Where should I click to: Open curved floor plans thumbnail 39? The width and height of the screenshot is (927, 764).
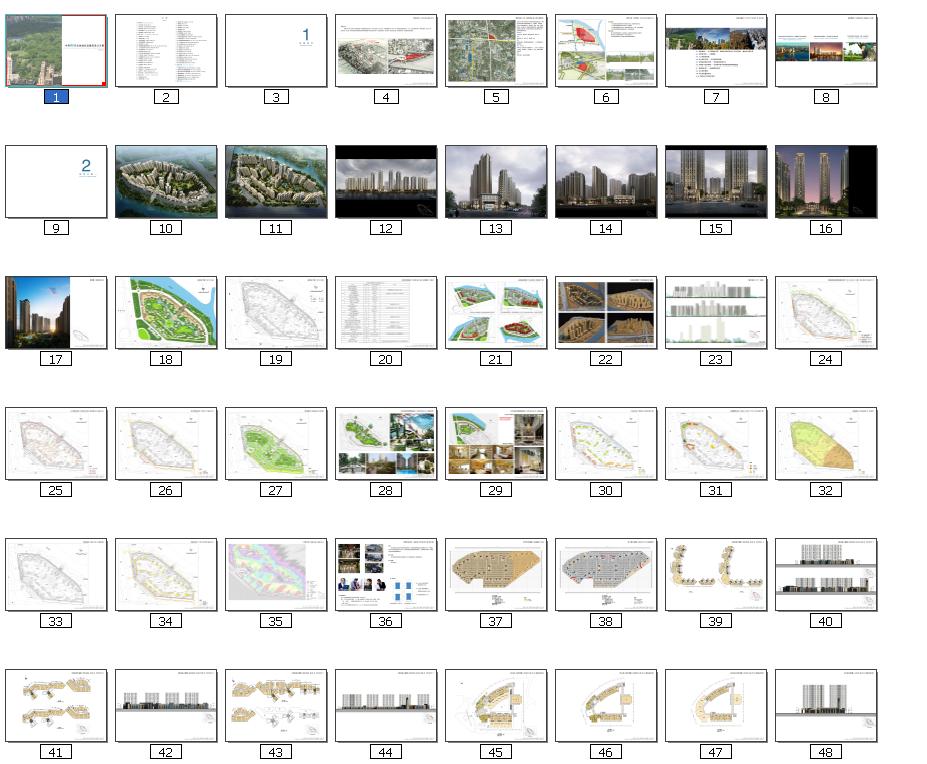click(x=716, y=574)
